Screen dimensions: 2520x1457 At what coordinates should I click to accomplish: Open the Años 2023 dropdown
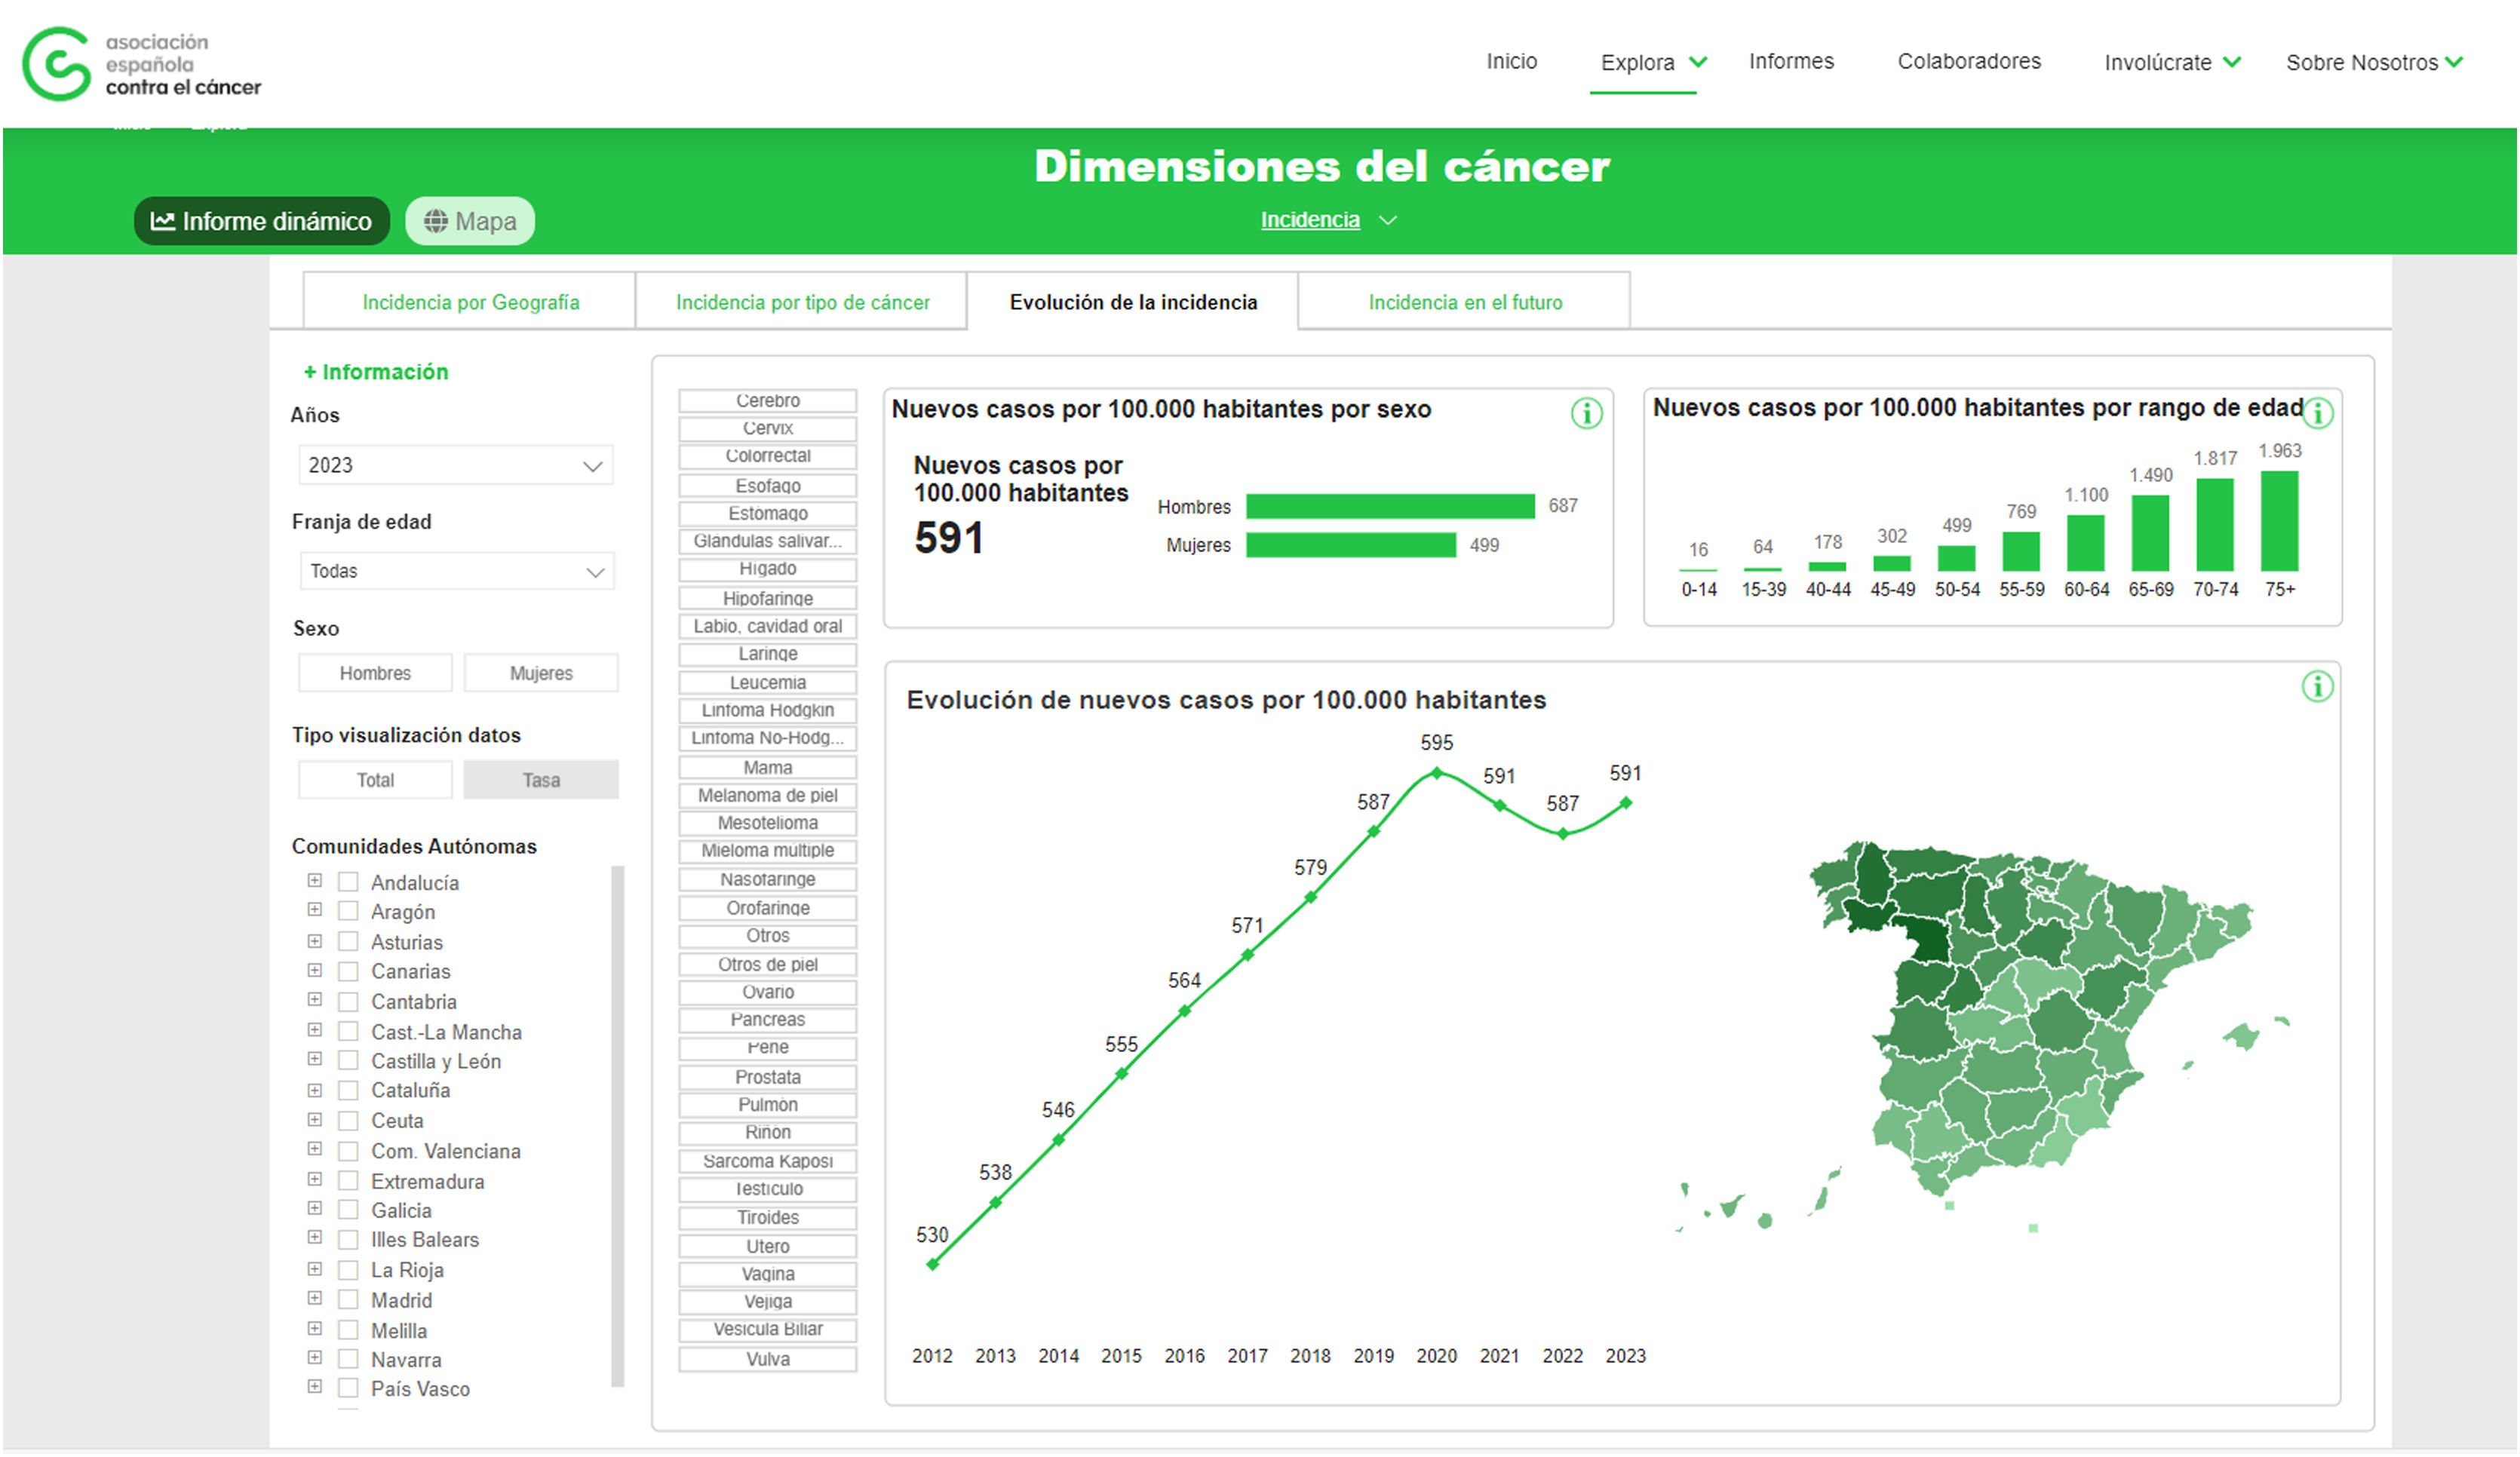(x=455, y=465)
